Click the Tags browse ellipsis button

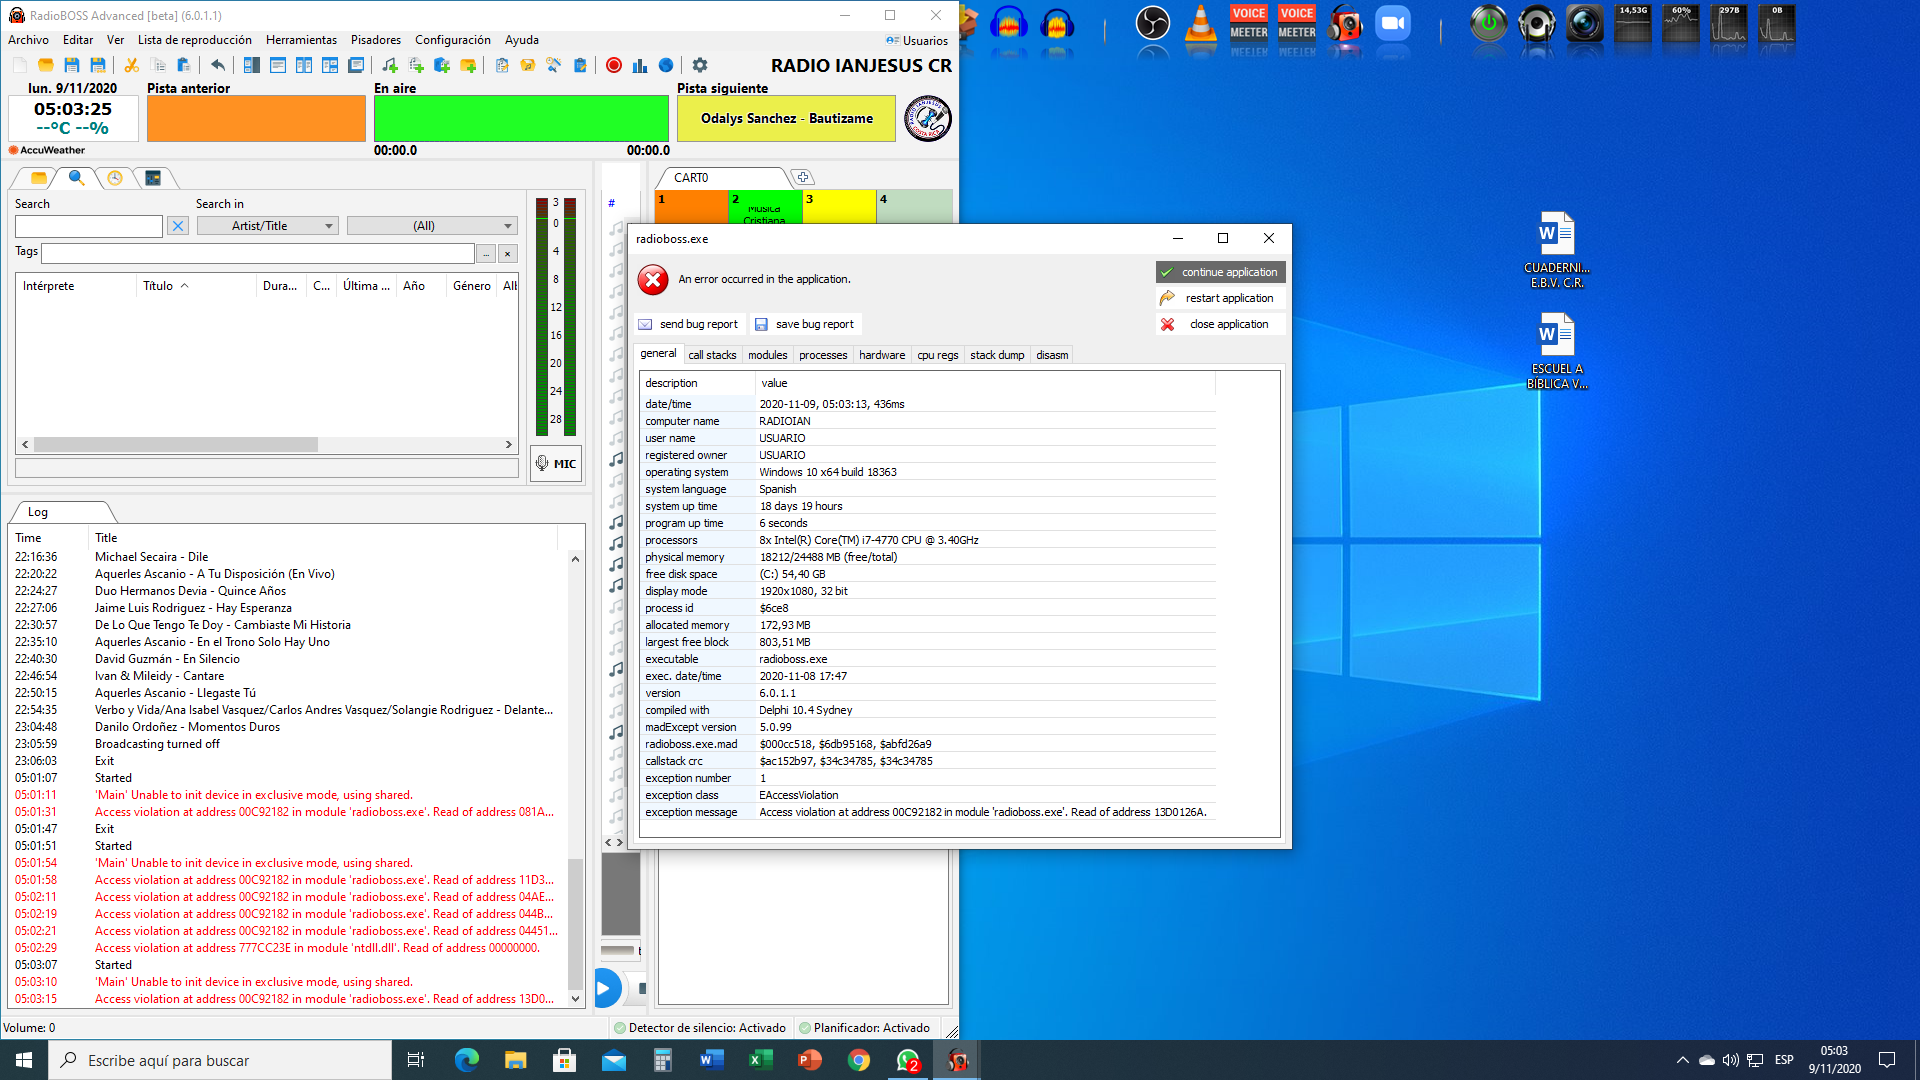pyautogui.click(x=486, y=254)
